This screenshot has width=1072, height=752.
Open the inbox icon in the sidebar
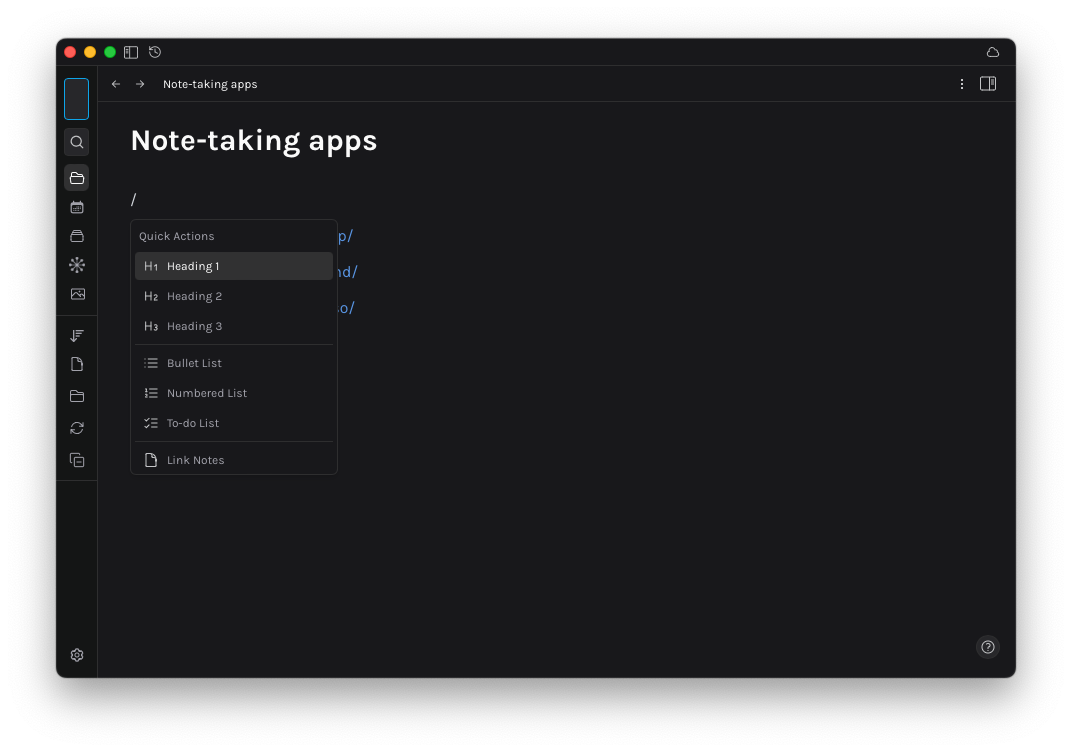tap(77, 236)
